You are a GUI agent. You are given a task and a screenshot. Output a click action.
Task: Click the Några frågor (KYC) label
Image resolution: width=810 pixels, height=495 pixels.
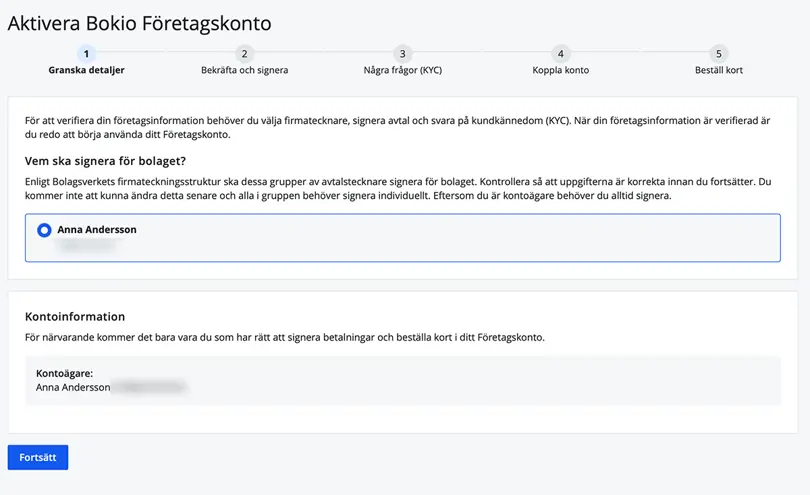point(402,70)
